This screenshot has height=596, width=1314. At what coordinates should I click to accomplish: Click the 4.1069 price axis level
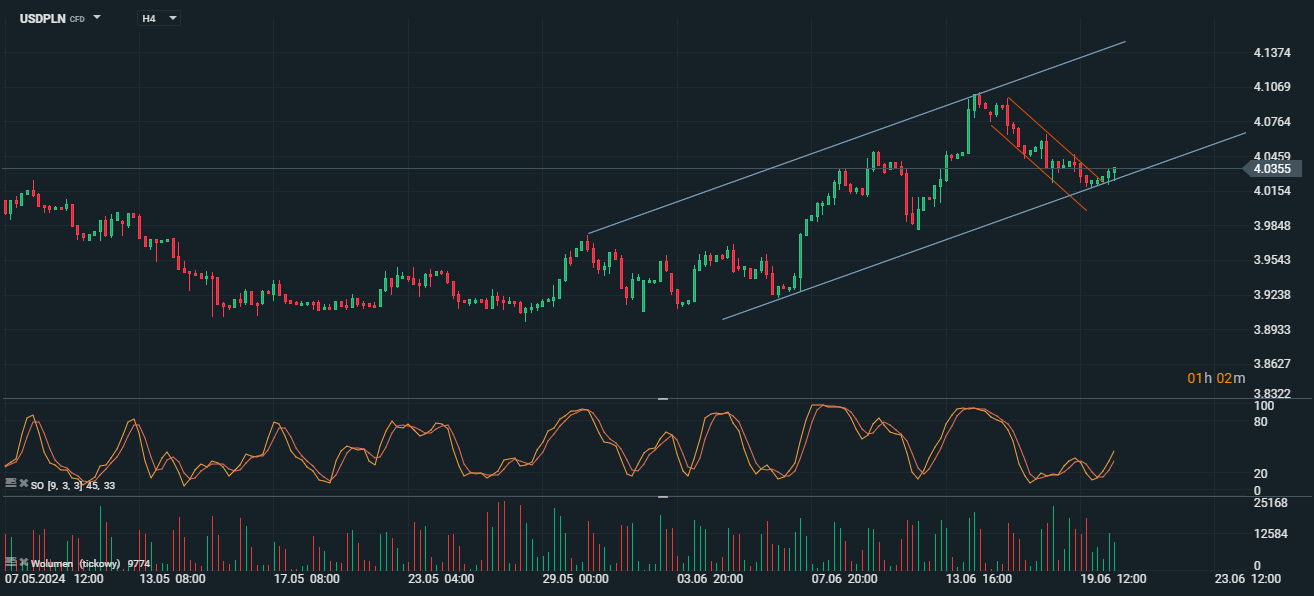[x=1271, y=87]
